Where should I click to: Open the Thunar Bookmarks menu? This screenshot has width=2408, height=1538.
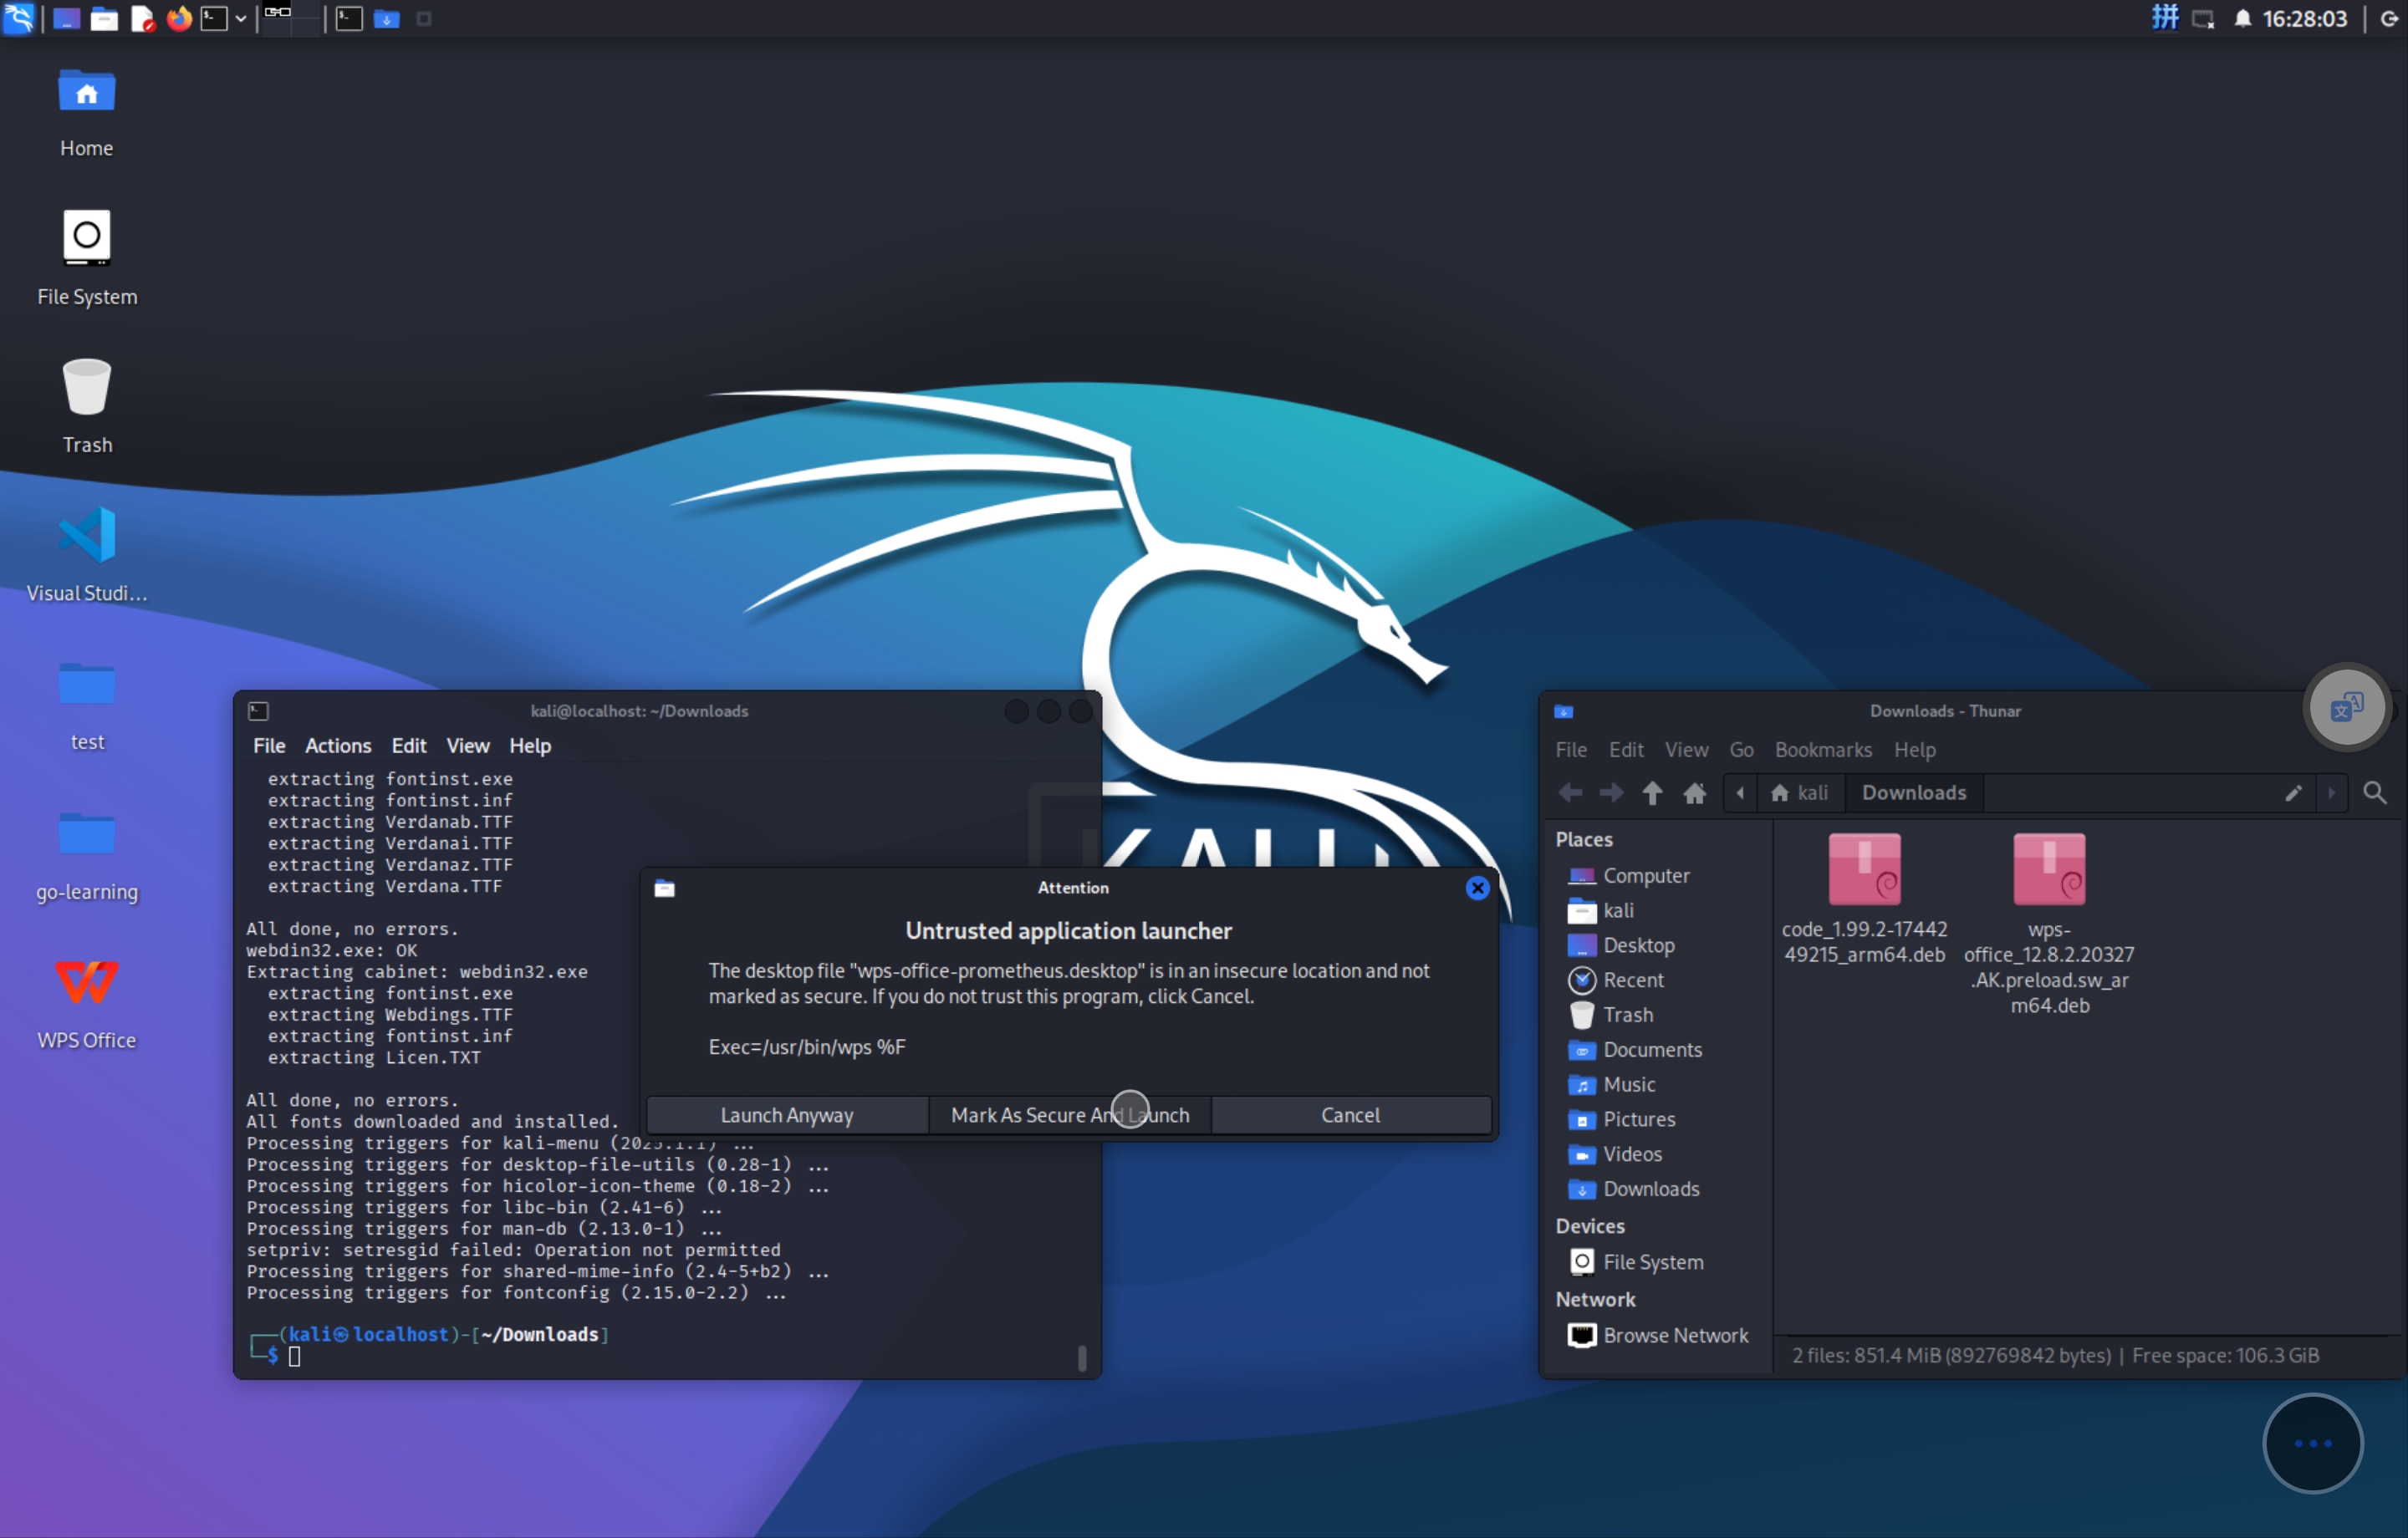click(1822, 750)
